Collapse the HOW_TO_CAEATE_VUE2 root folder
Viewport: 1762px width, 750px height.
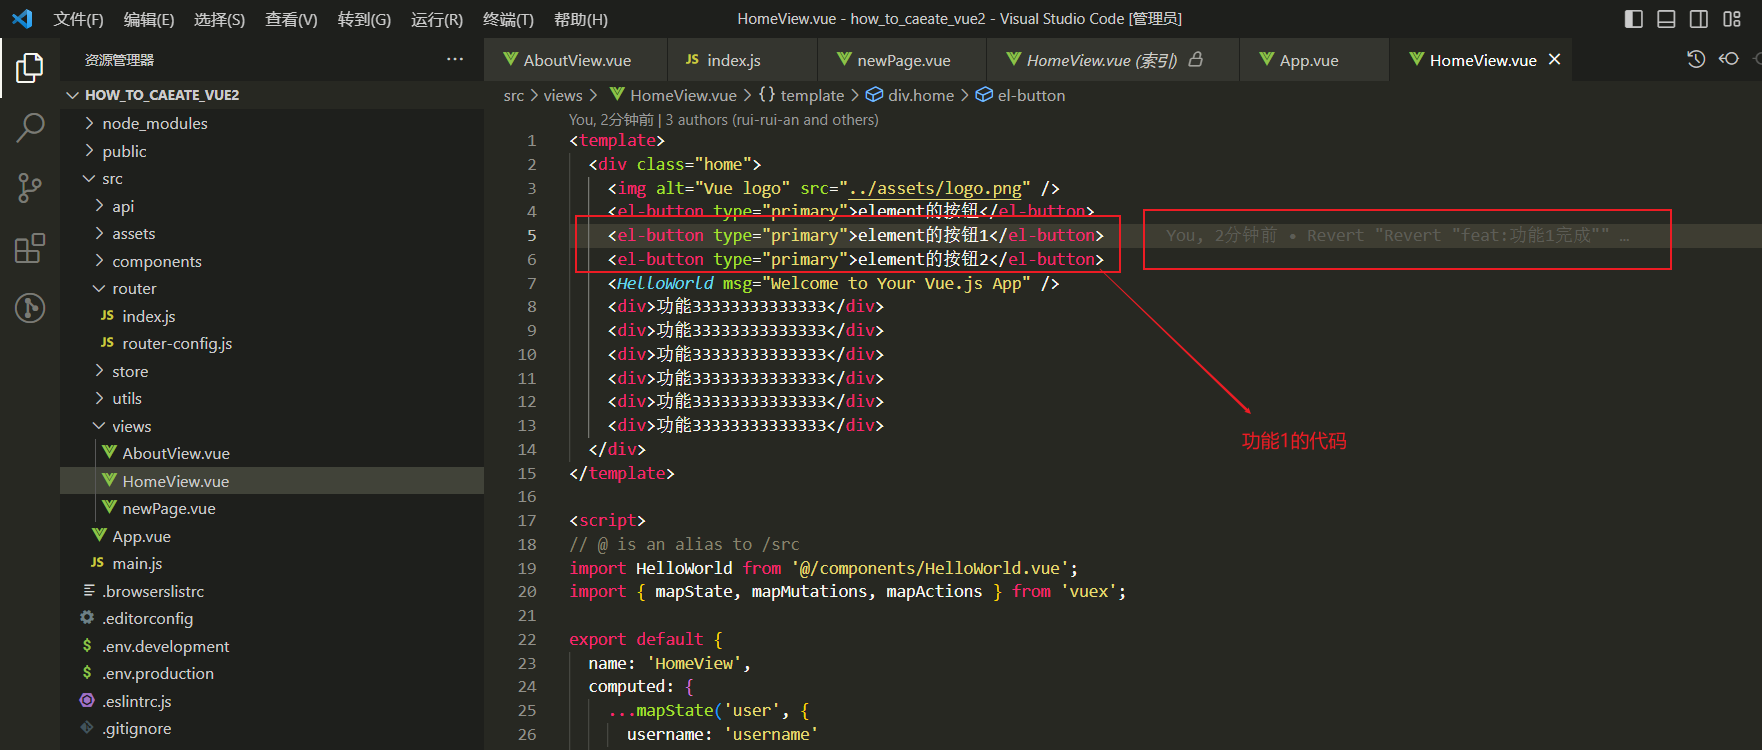(x=272, y=95)
